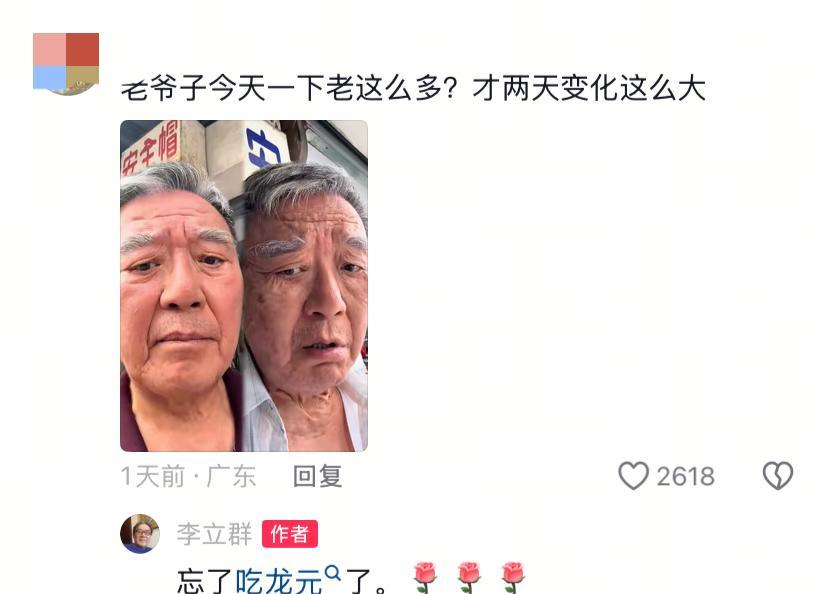828x594 pixels.
Task: Tap the red 作者 author badge
Action: (290, 534)
